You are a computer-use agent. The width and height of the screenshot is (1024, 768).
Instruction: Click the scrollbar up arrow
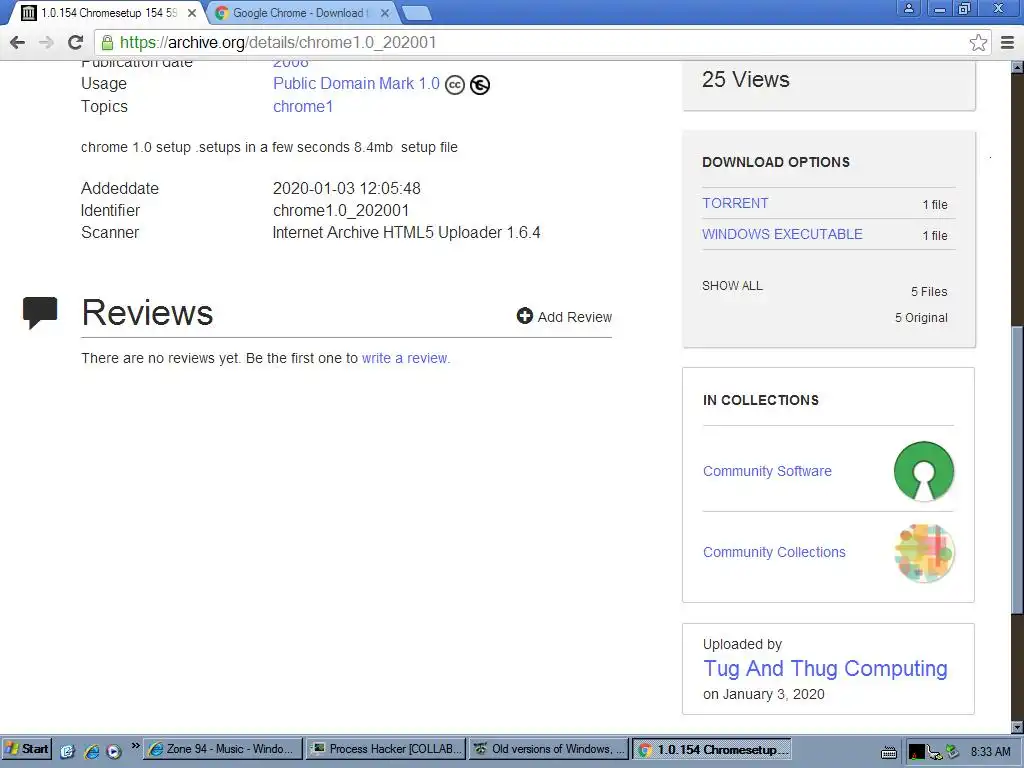[1017, 67]
